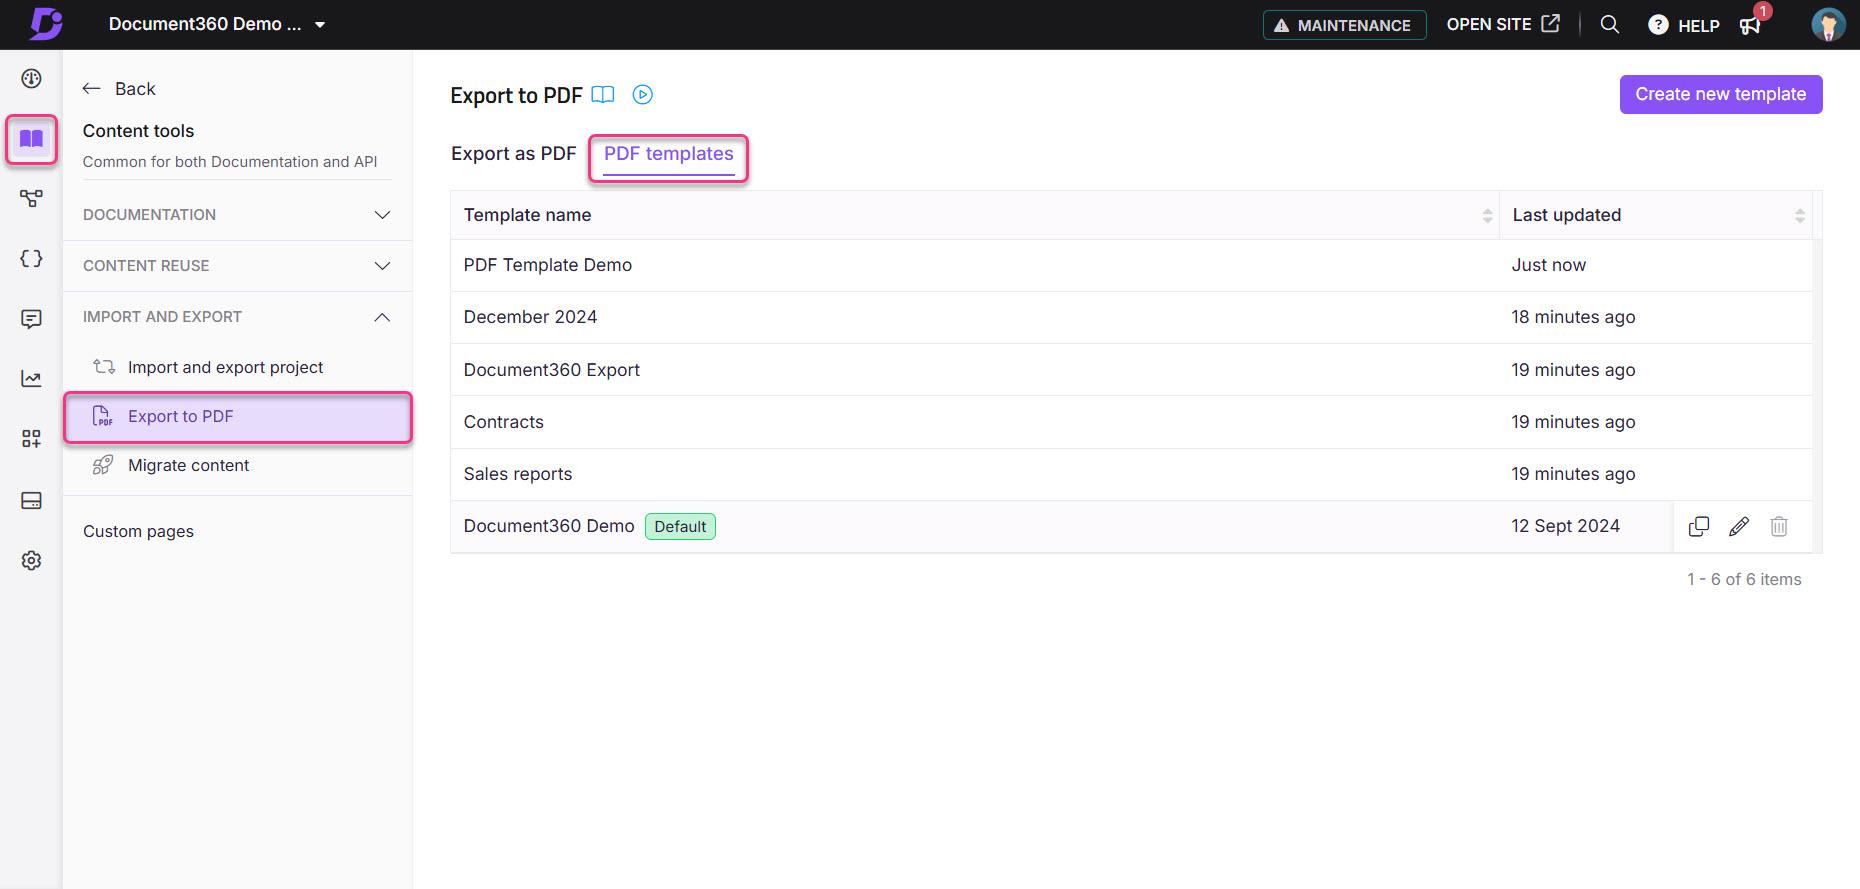This screenshot has height=889, width=1860.
Task: Open project switcher dropdown arrow
Action: pos(320,25)
